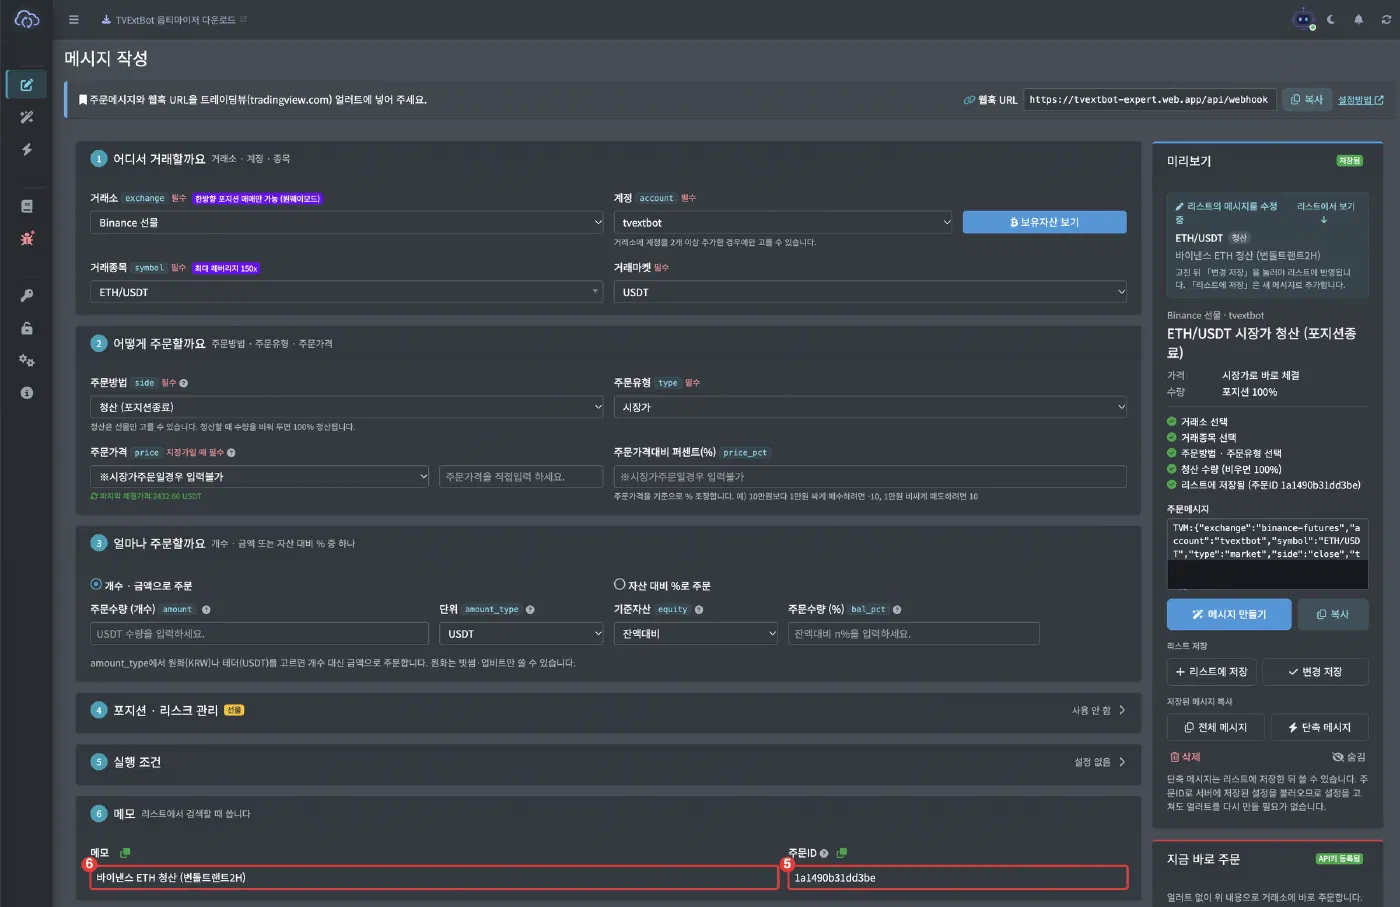Viewport: 1400px width, 907px height.
Task: Open the info circle sidebar icon
Action: coord(27,393)
